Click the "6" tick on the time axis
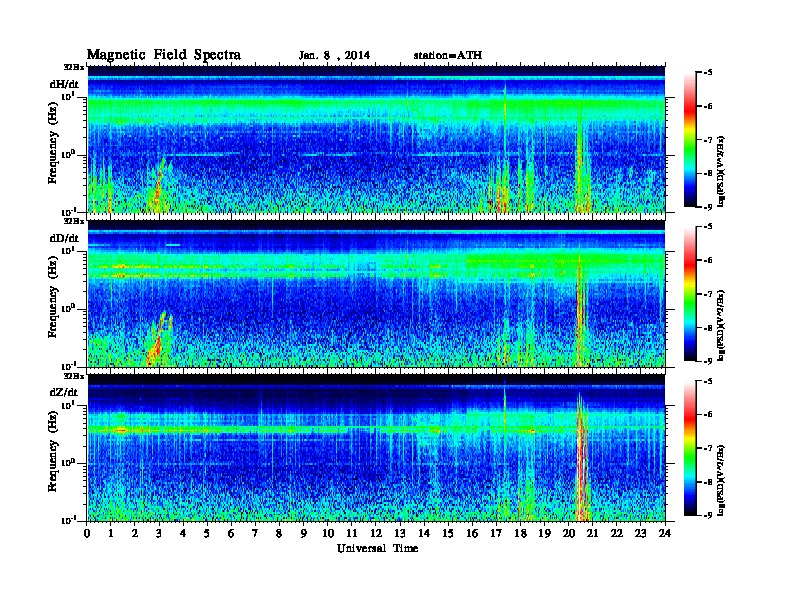The width and height of the screenshot is (792, 612). (232, 534)
